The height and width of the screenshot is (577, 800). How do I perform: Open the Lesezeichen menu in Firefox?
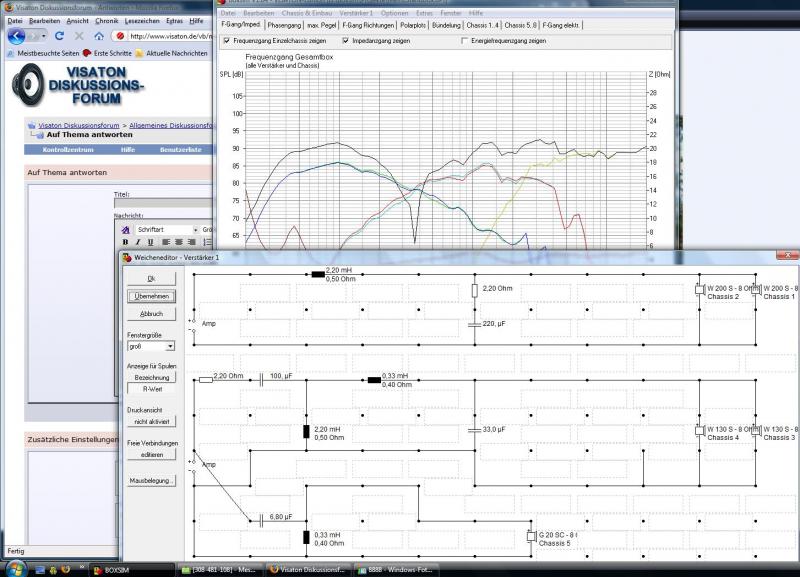141,20
